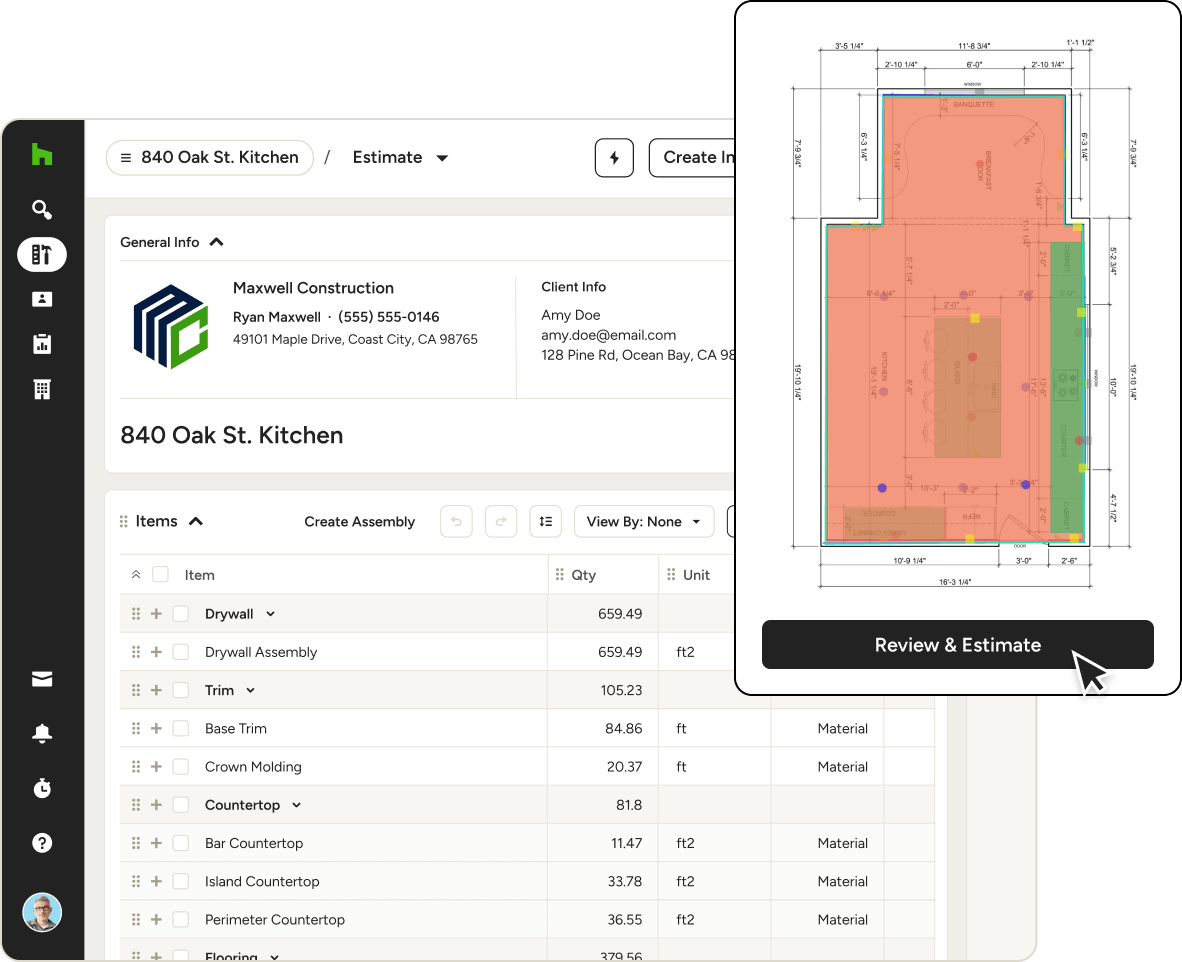Open notifications bell in sidebar
The image size is (1182, 962).
pyautogui.click(x=41, y=734)
